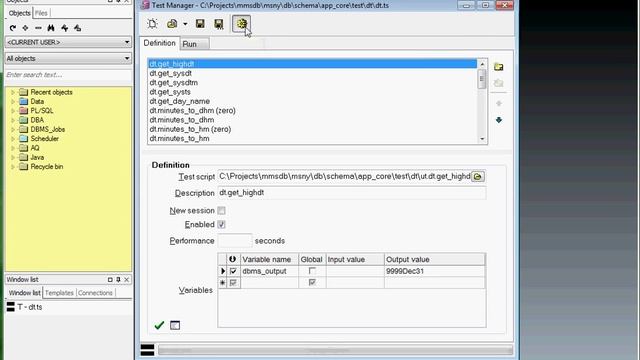Toggle Global checkbox for dbms_output
This screenshot has width=640, height=360.
pyautogui.click(x=312, y=271)
